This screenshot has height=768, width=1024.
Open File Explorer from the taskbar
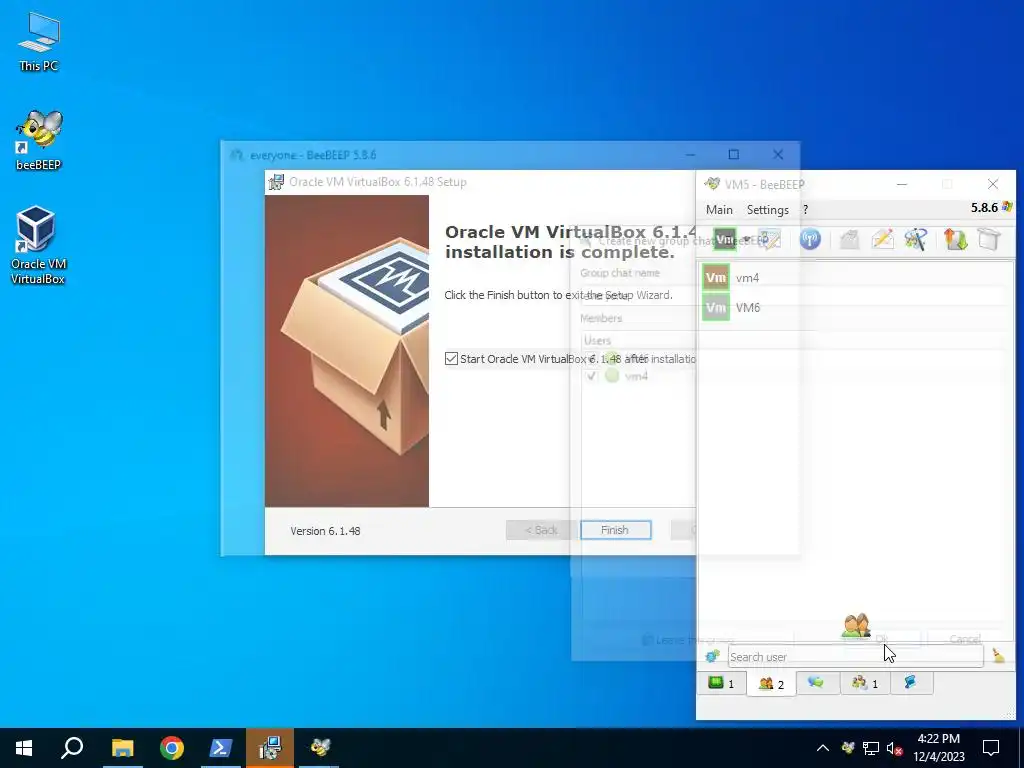pyautogui.click(x=122, y=748)
